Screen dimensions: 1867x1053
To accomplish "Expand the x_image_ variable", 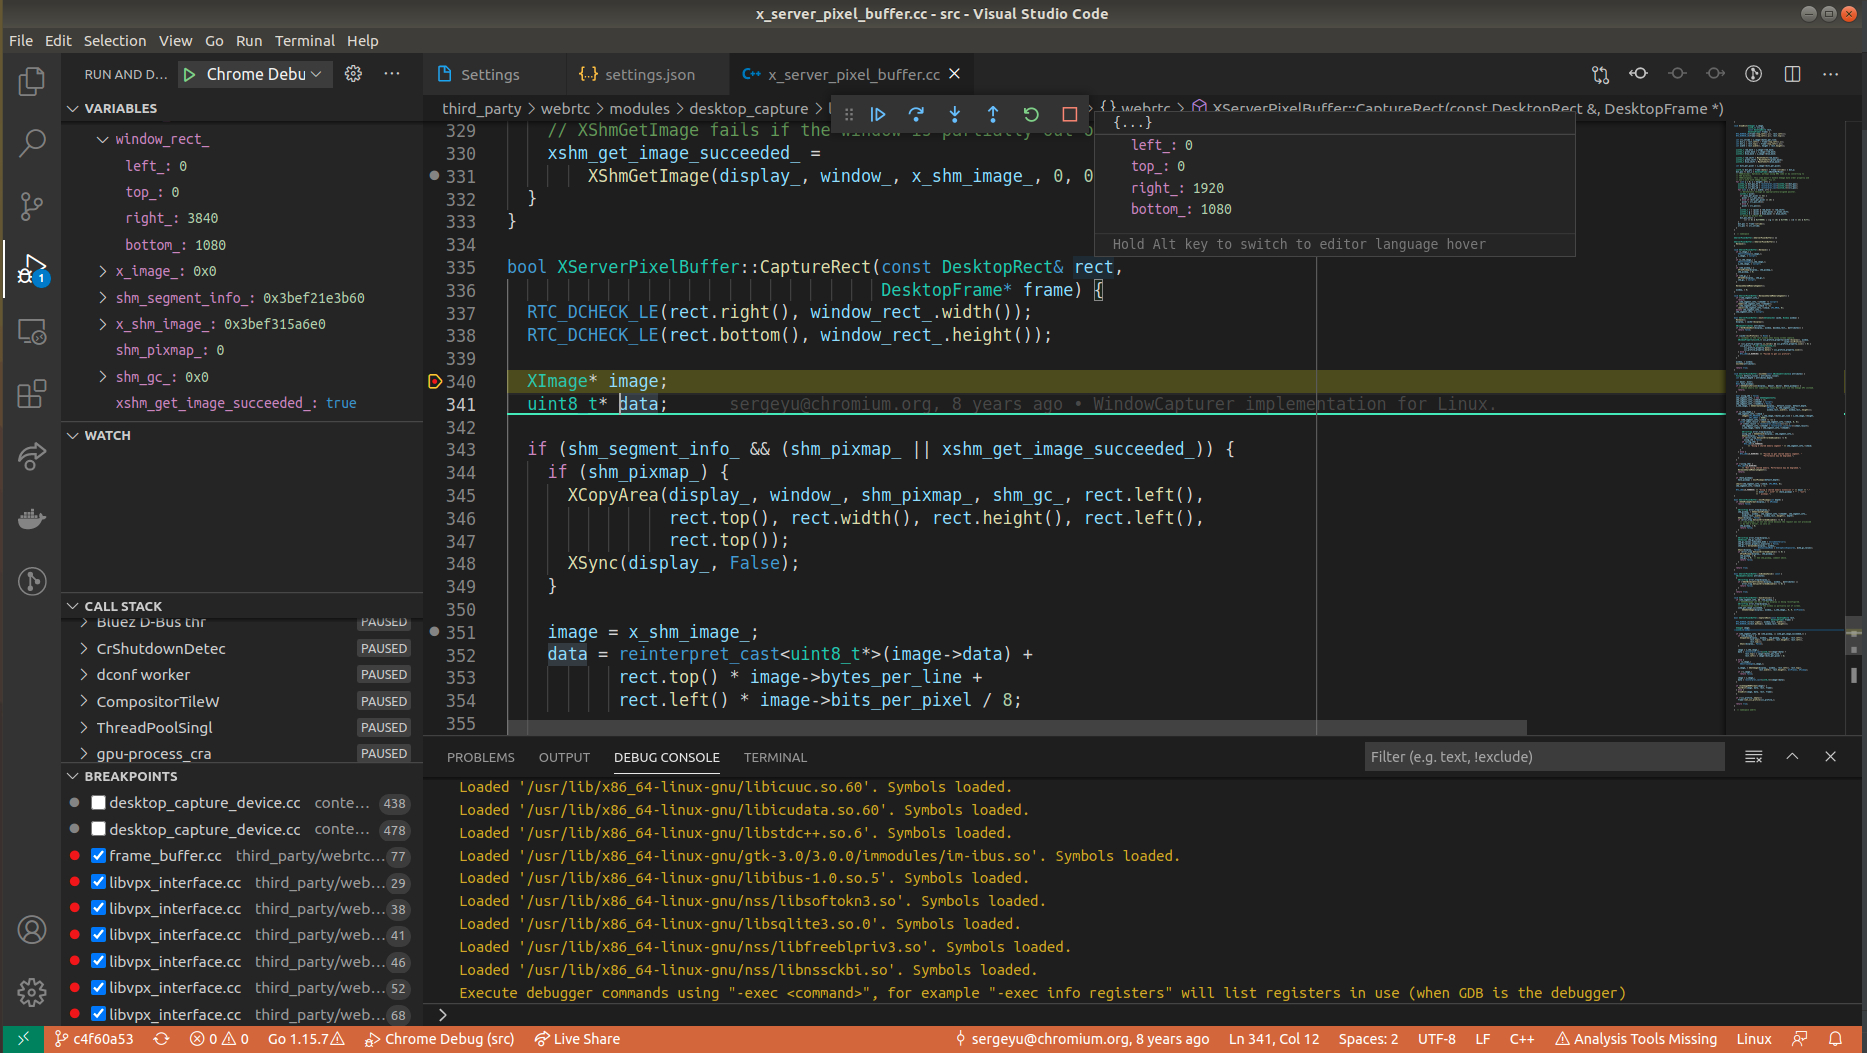I will tap(103, 271).
